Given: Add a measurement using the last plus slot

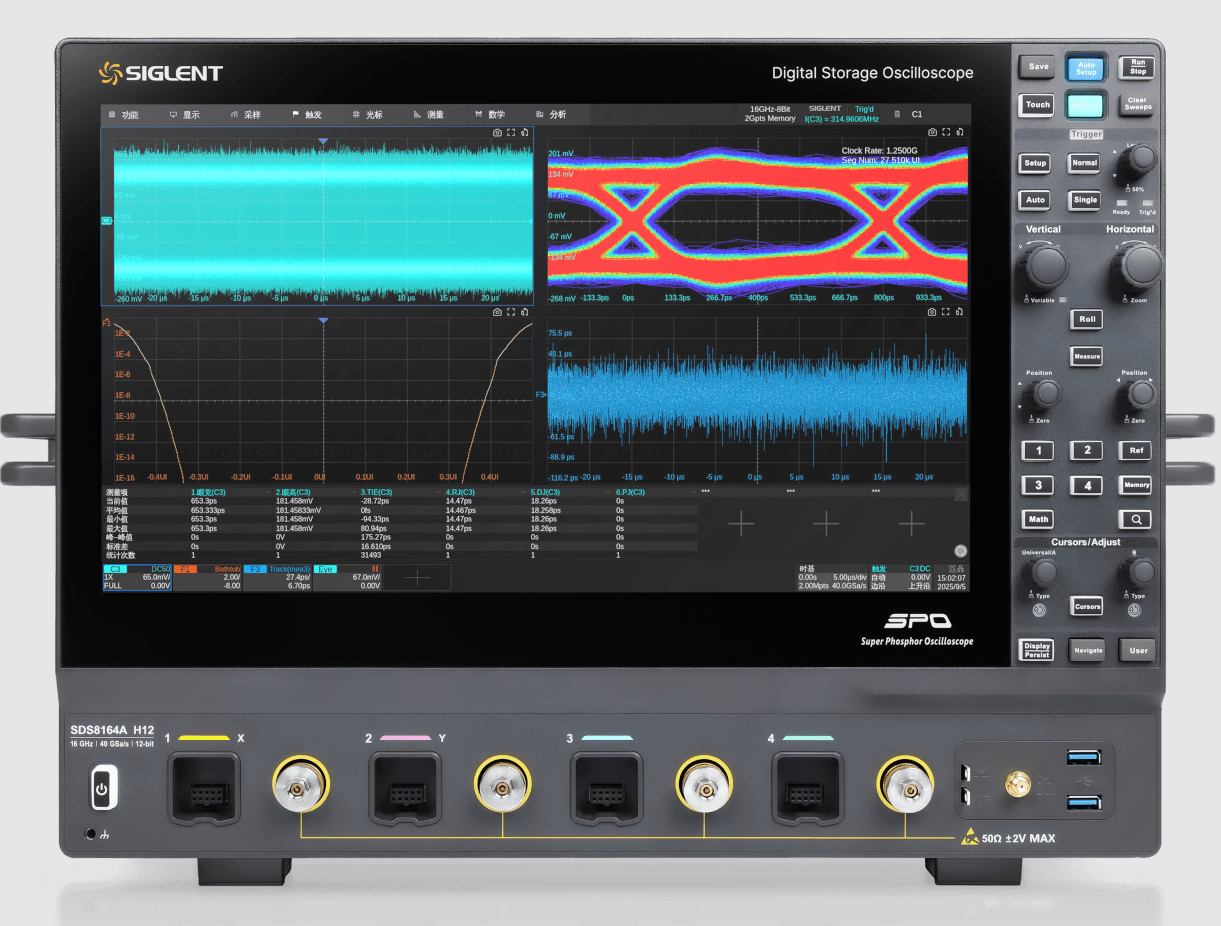Looking at the screenshot, I should (x=911, y=523).
